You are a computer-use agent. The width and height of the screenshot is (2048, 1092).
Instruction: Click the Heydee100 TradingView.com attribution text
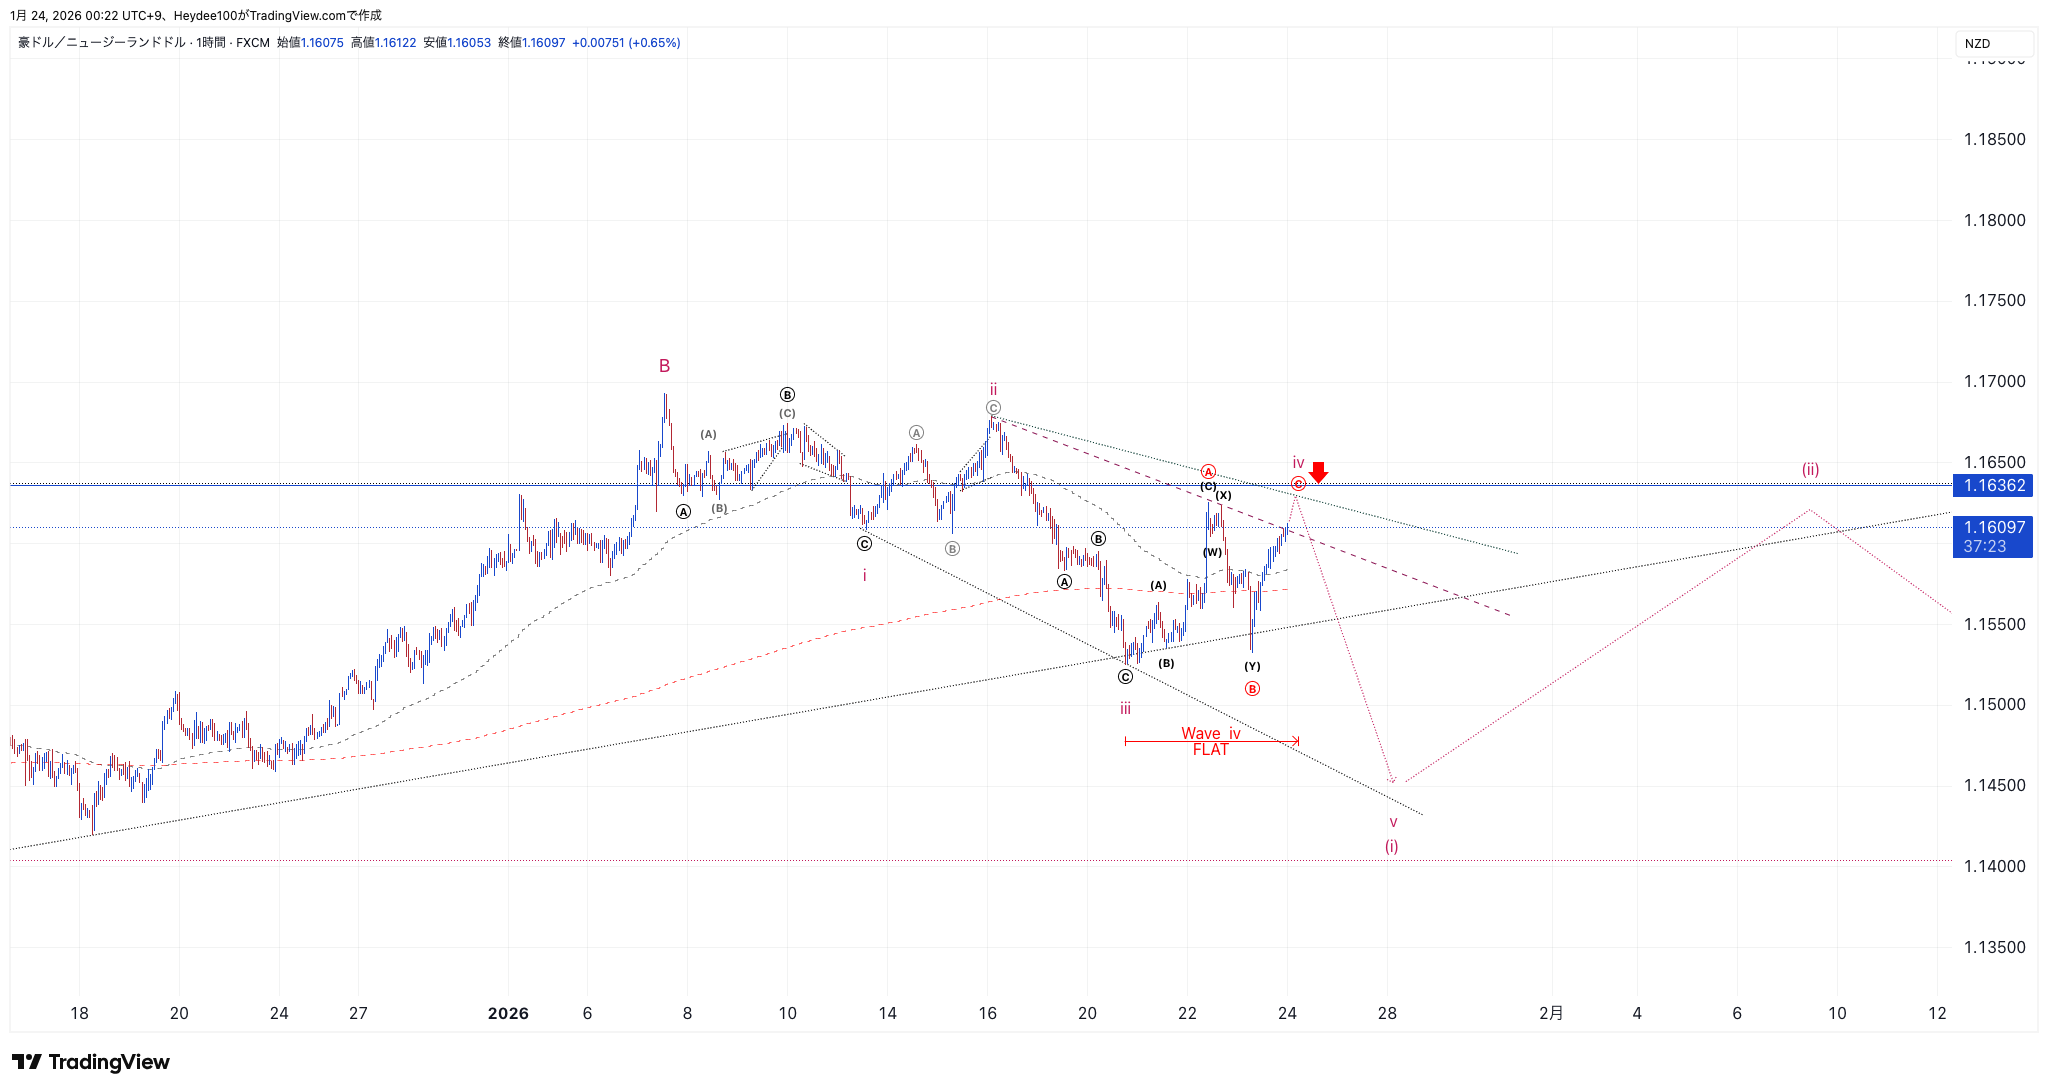click(x=277, y=15)
